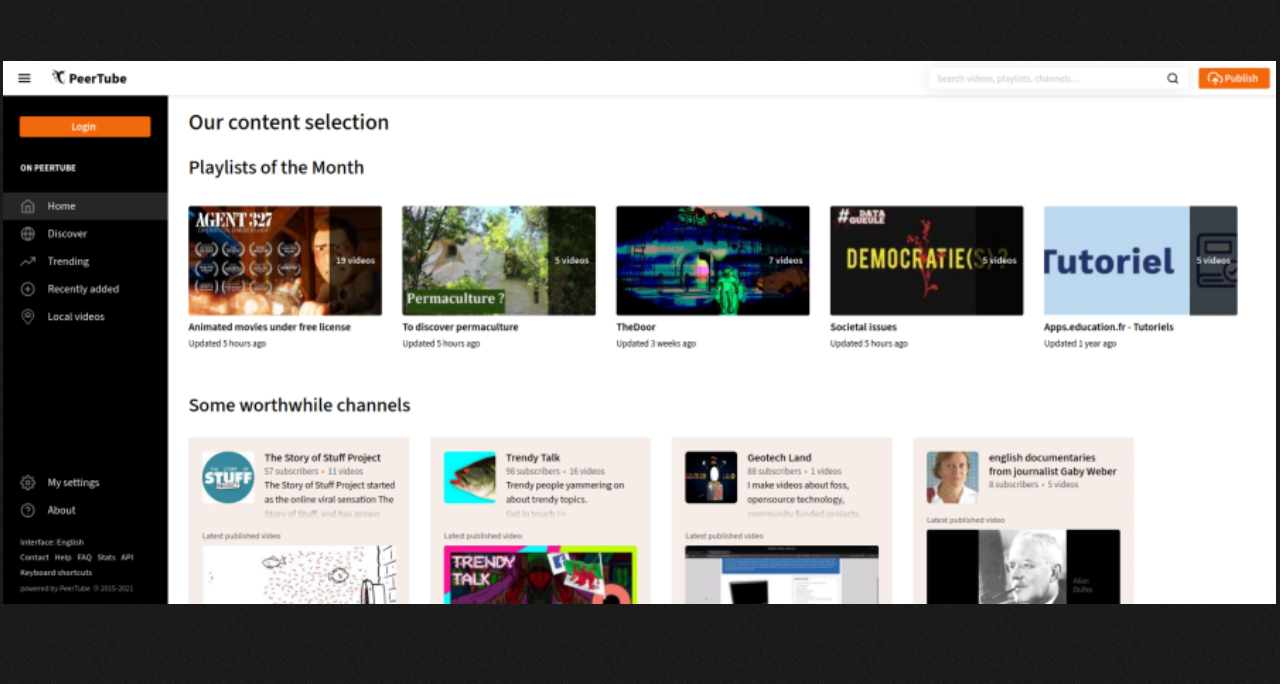Click 'Playlists of the Month' heading

277,168
